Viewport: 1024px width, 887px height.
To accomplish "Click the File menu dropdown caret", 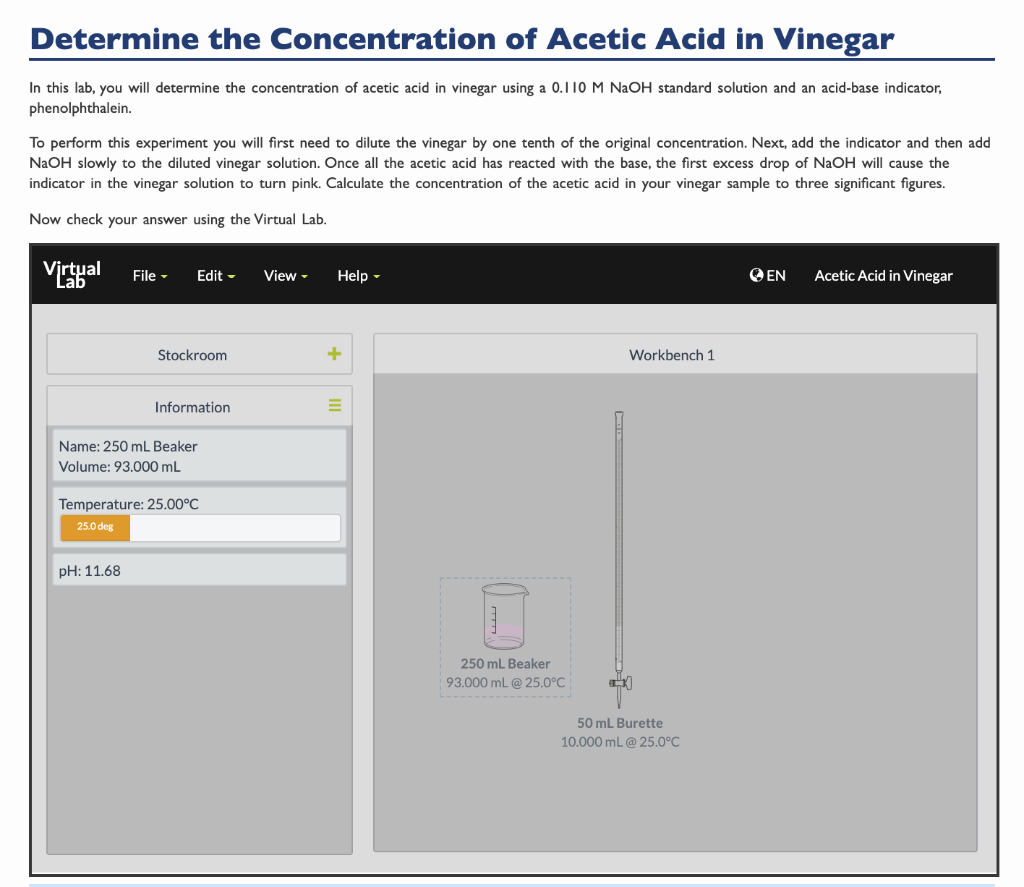I will (164, 277).
